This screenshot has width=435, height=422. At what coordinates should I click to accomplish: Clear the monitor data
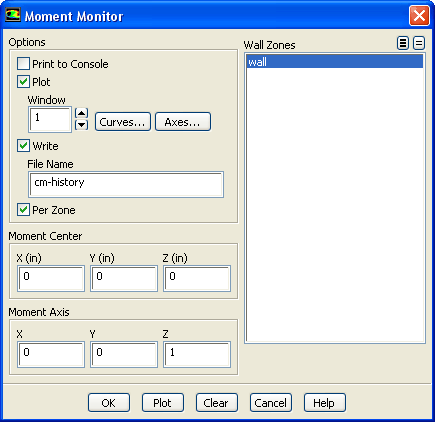pyautogui.click(x=217, y=403)
